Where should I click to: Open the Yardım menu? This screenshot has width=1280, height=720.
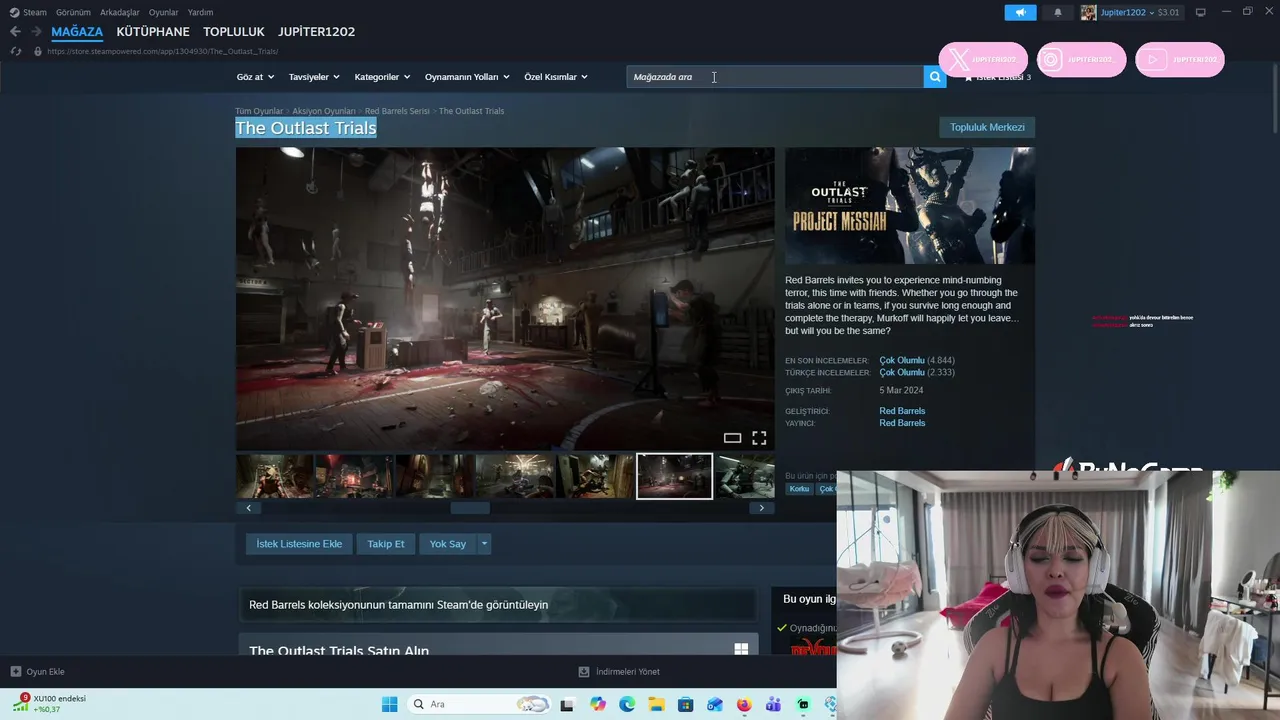tap(200, 12)
